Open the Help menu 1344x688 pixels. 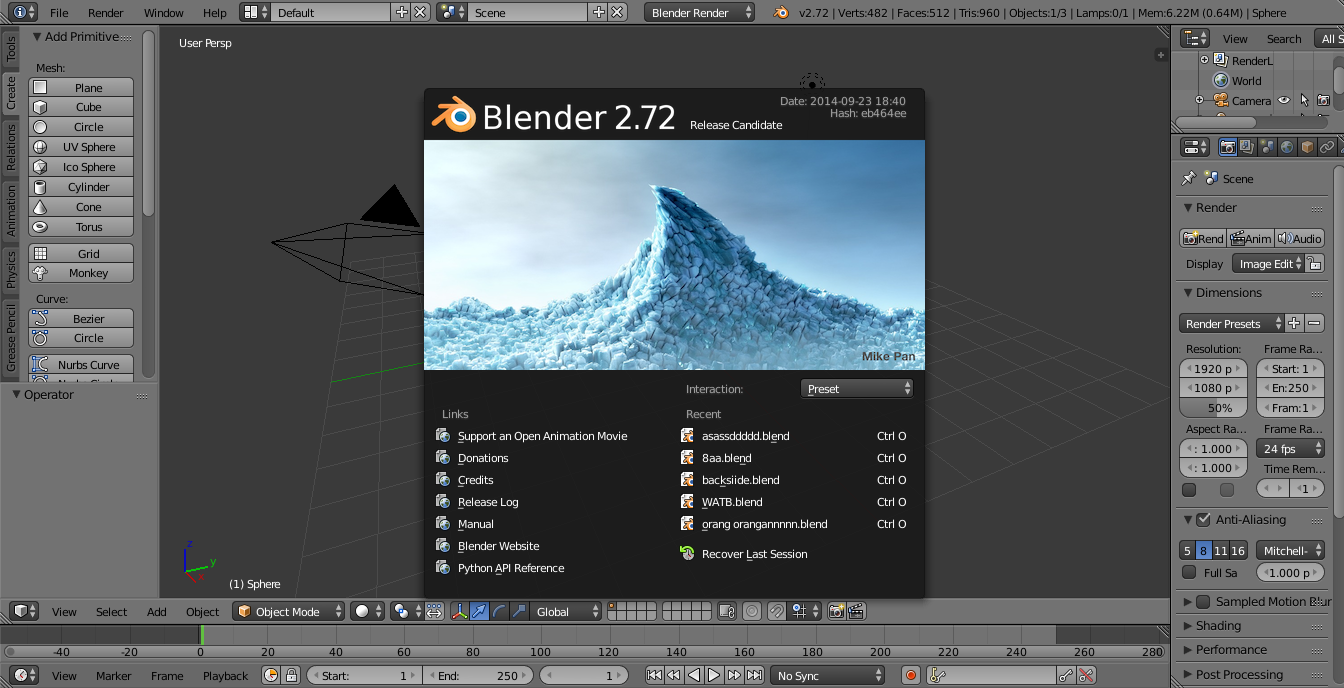coord(214,13)
